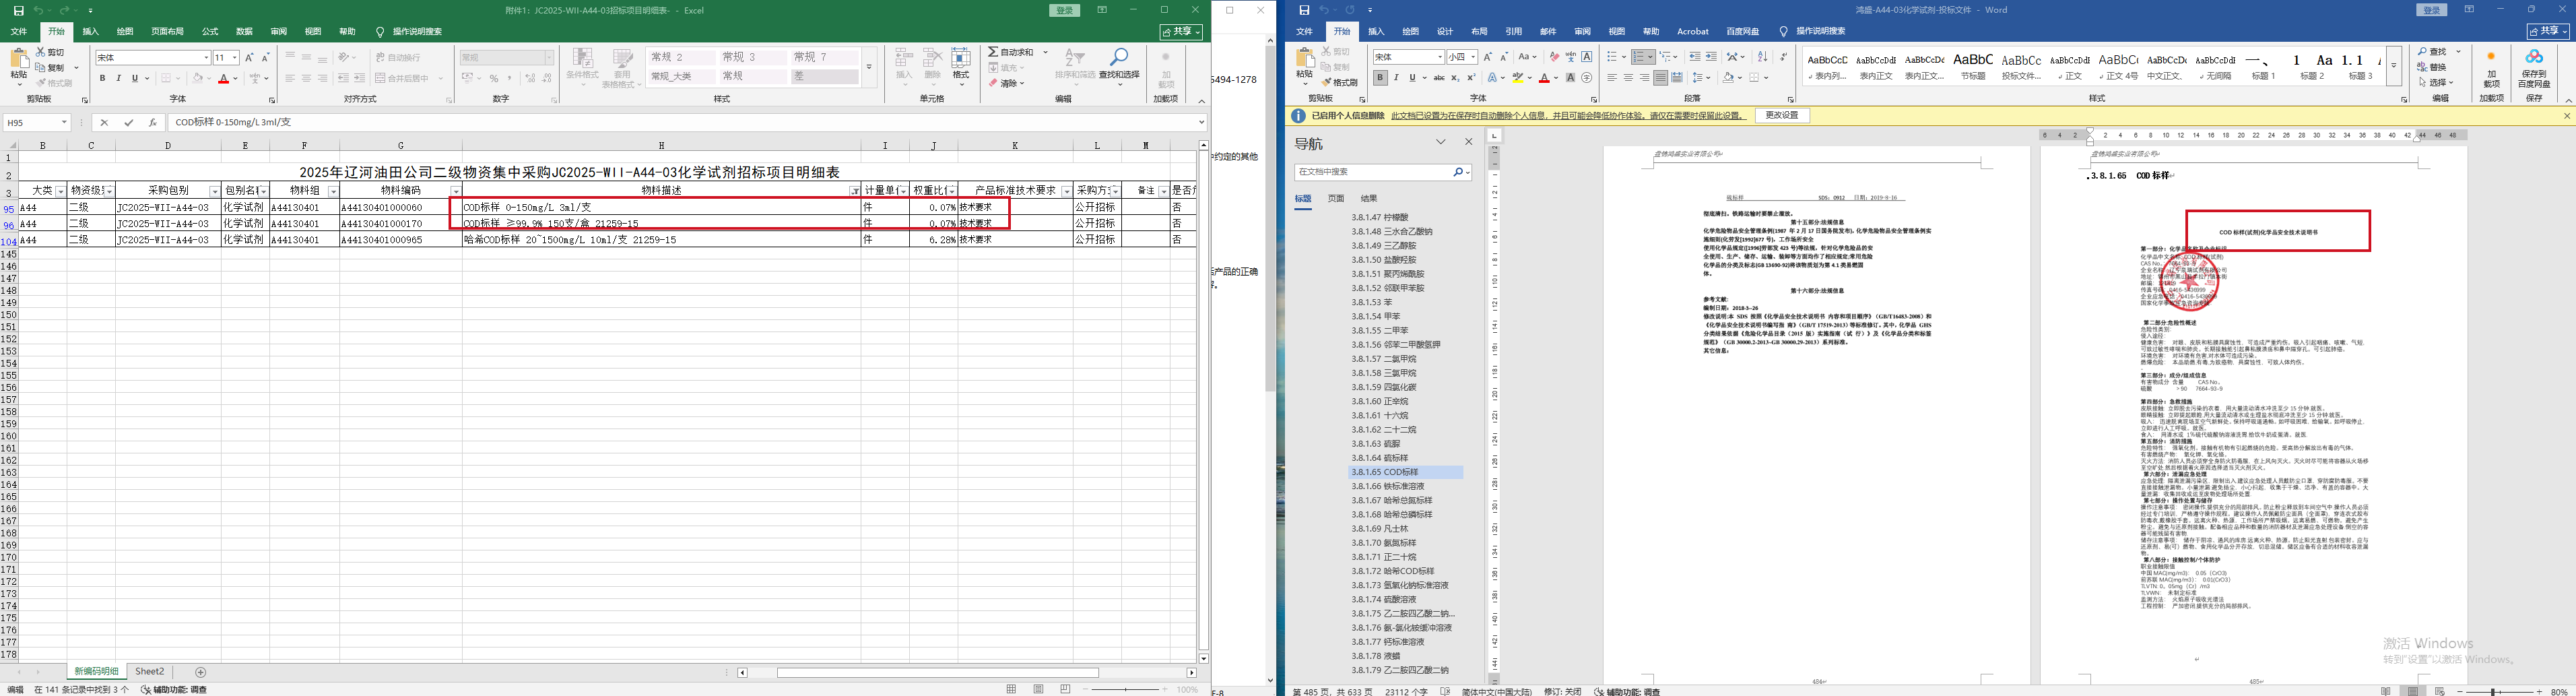Open filter dropdown for 物料编码 column

coord(456,191)
